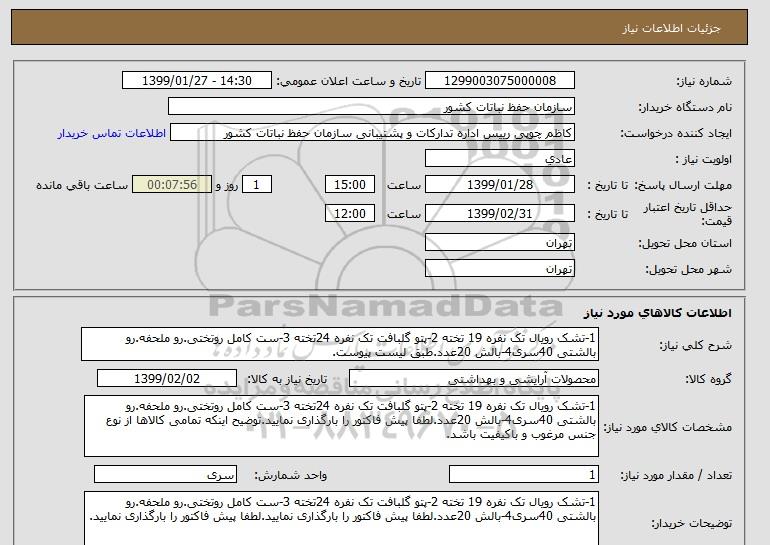Select the اولویت نیاز field showing عادی
The width and height of the screenshot is (770, 545).
(x=513, y=159)
